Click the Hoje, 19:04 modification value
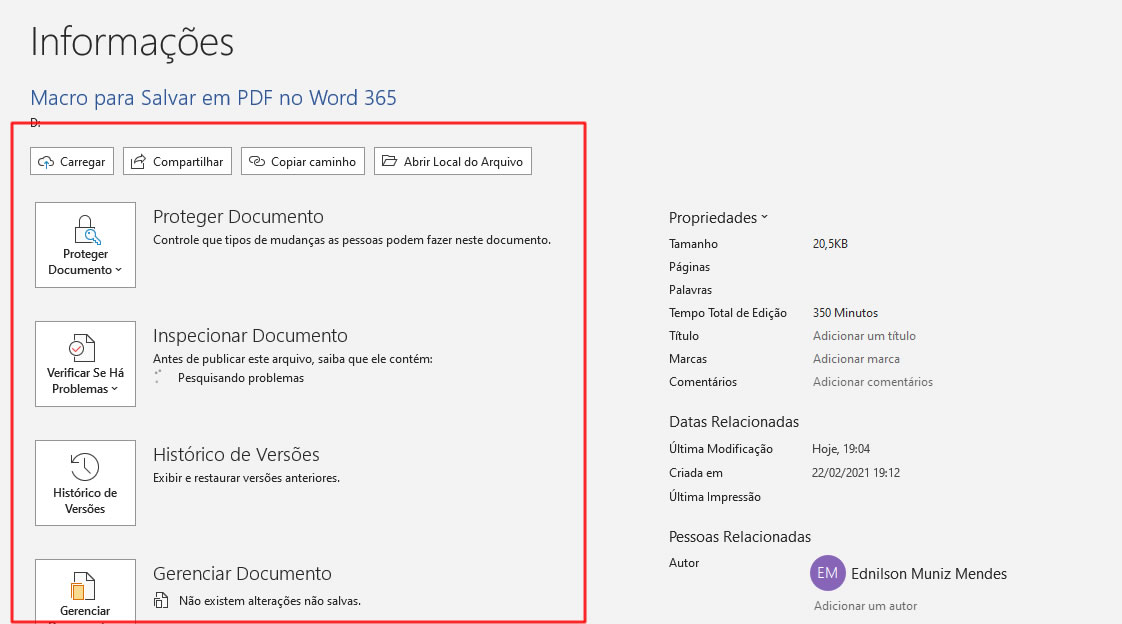 [x=841, y=449]
